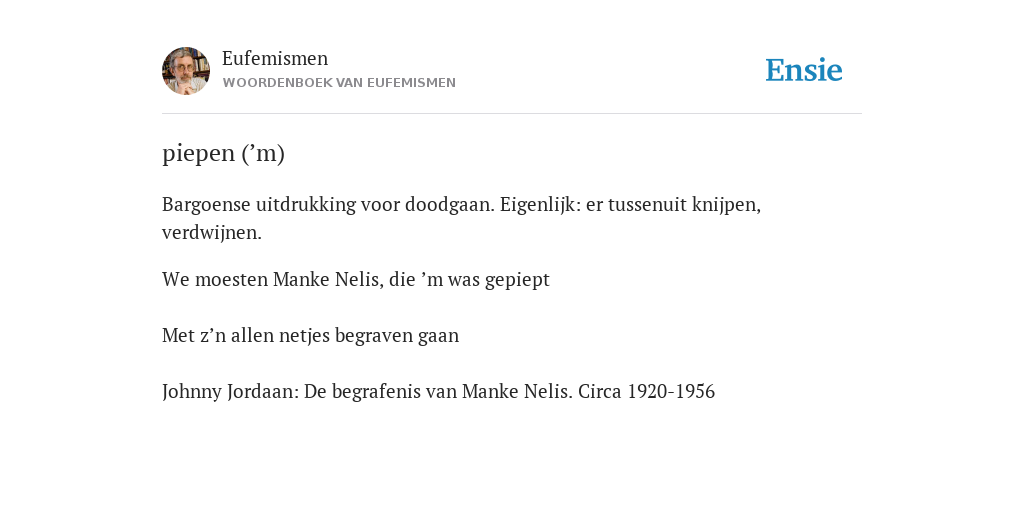Image resolution: width=1024 pixels, height=512 pixels.
Task: Click the heading piepen ('m)
Action: [223, 153]
